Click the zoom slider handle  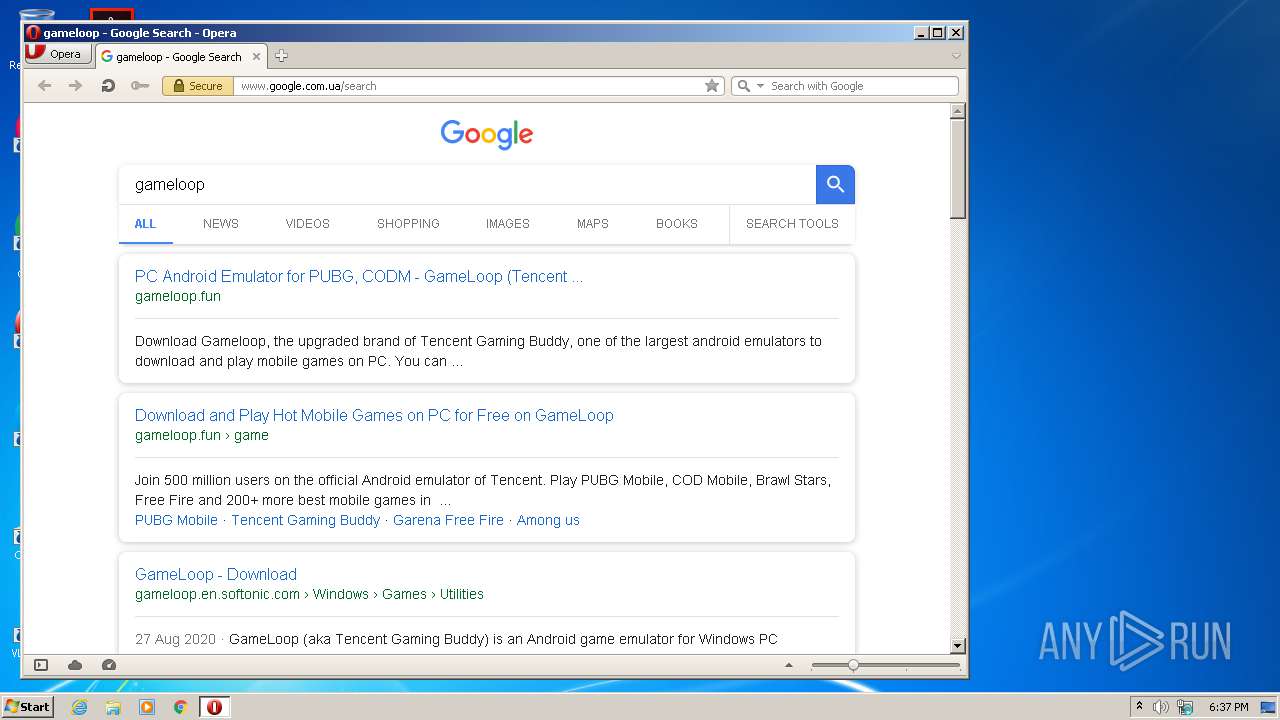[x=853, y=665]
